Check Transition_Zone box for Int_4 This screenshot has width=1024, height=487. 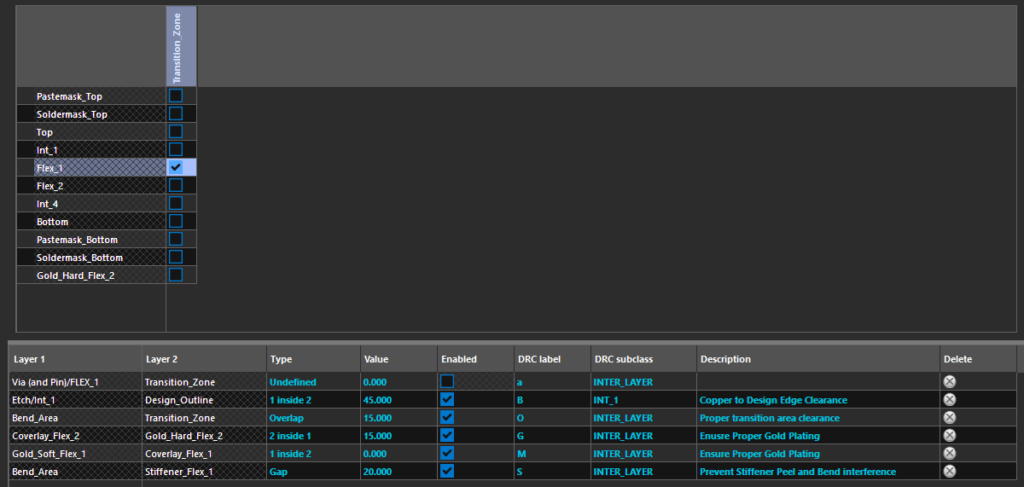(176, 203)
